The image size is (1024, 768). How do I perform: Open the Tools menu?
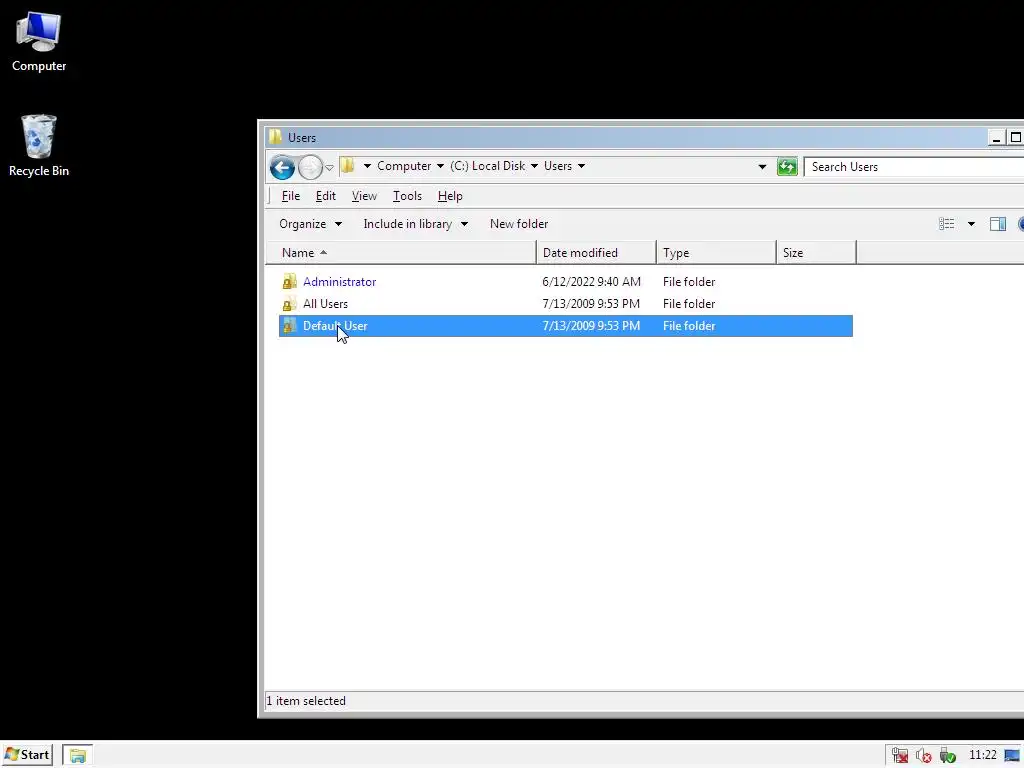point(407,196)
